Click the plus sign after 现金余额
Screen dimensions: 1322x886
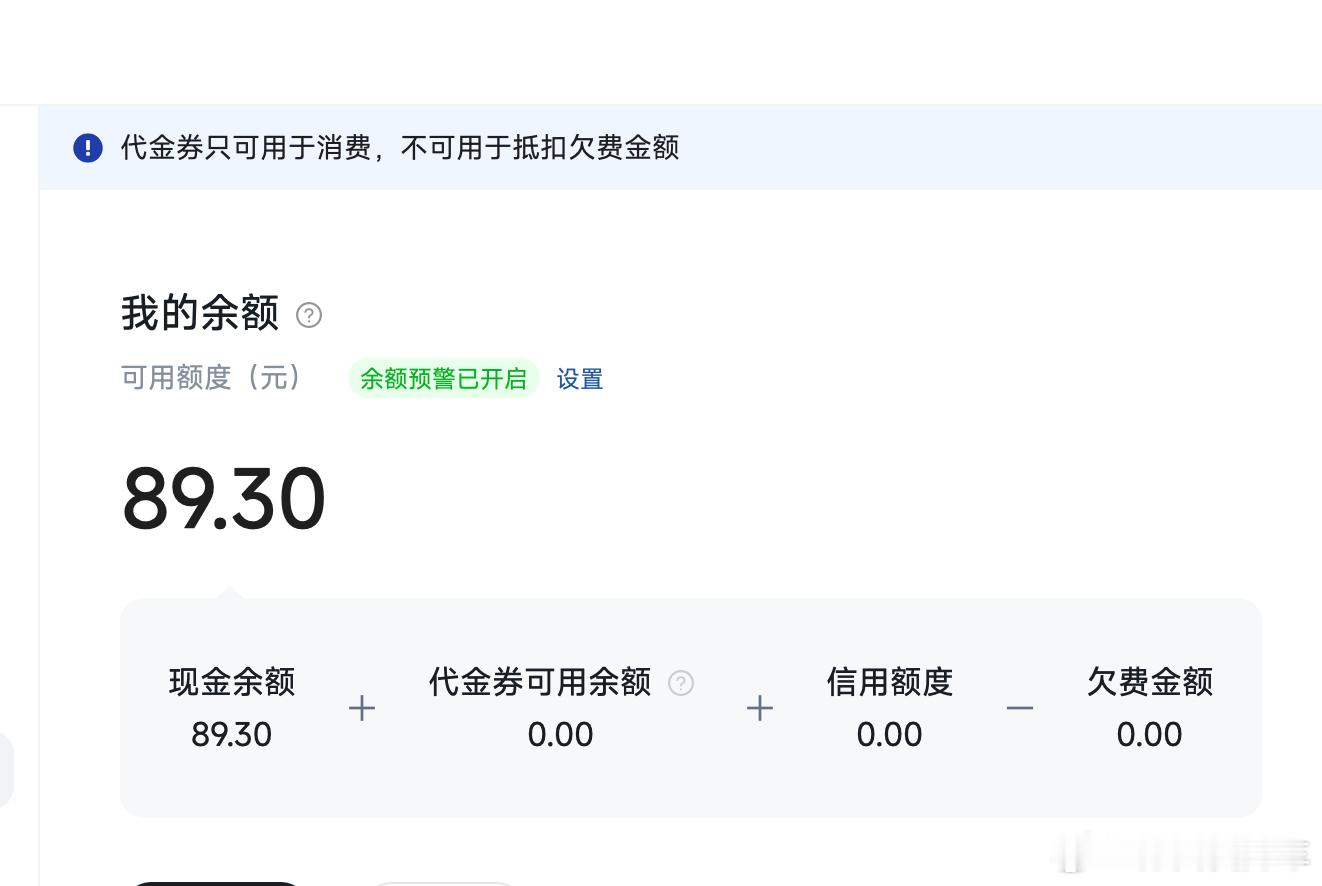click(362, 708)
